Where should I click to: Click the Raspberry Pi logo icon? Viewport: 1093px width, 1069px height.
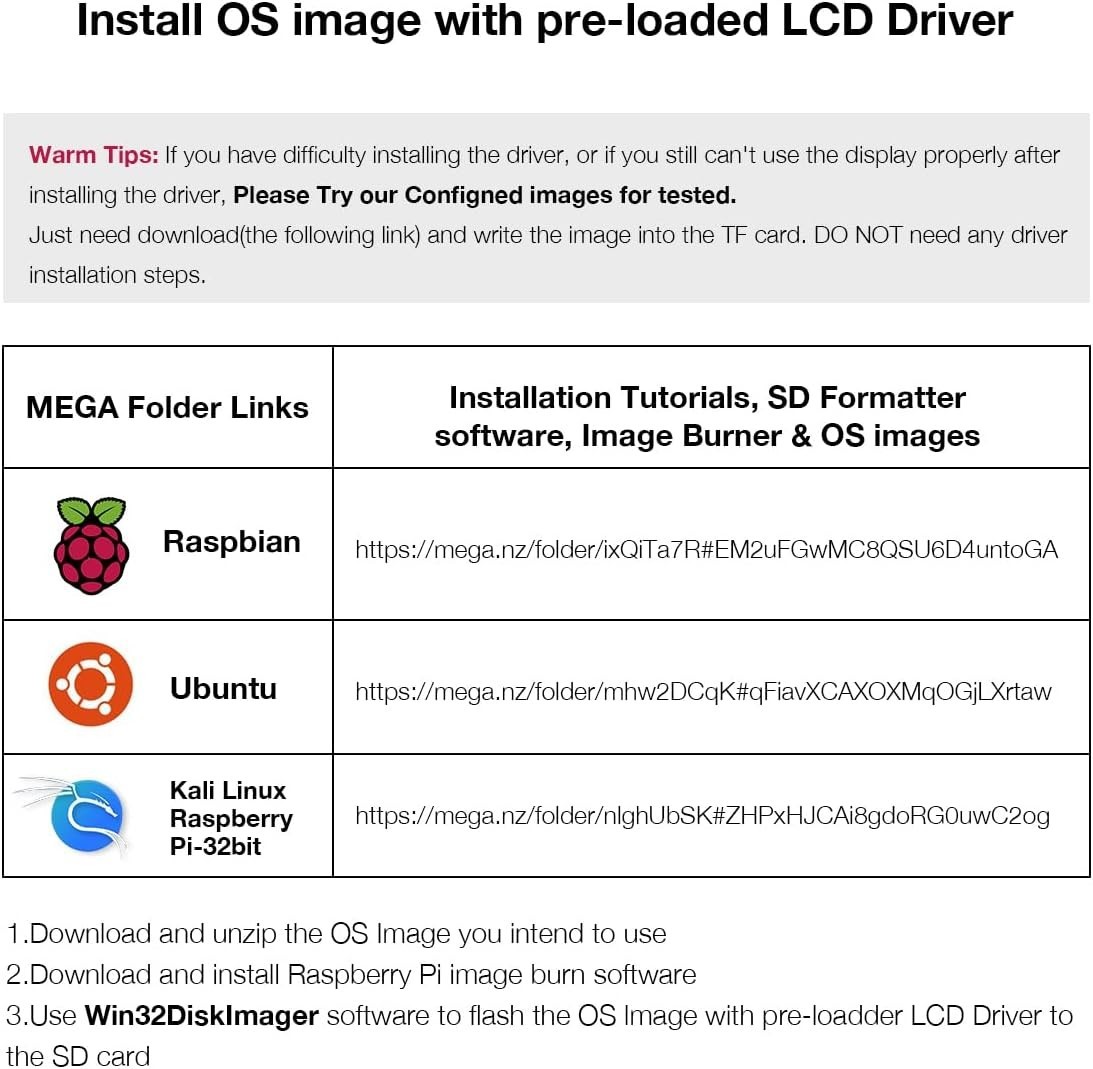[91, 546]
